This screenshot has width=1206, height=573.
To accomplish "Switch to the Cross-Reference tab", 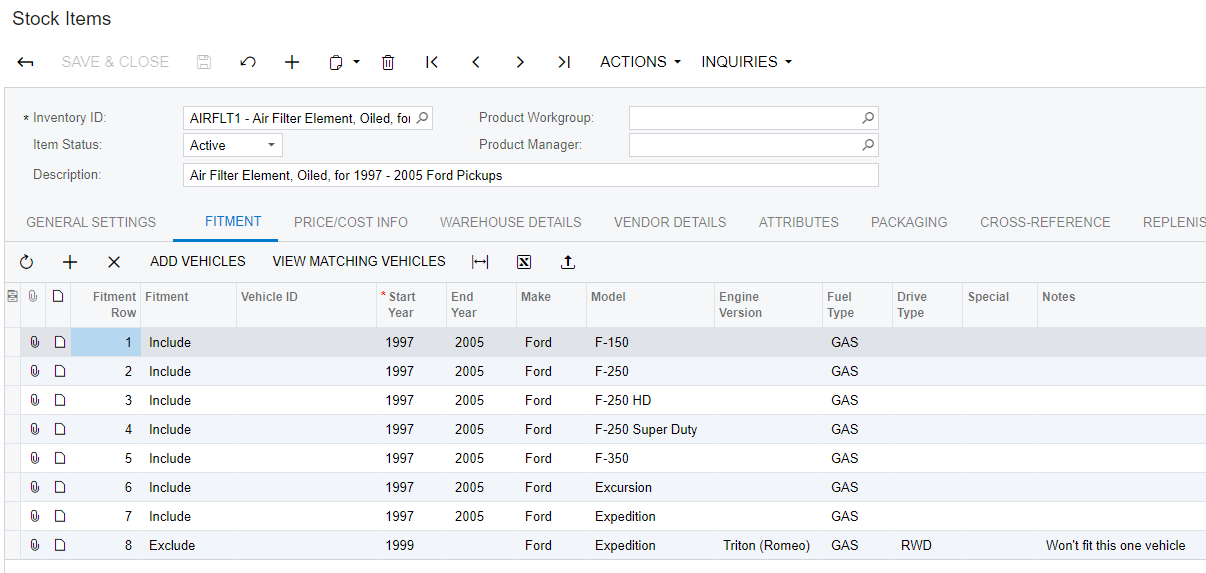I will (x=1045, y=222).
